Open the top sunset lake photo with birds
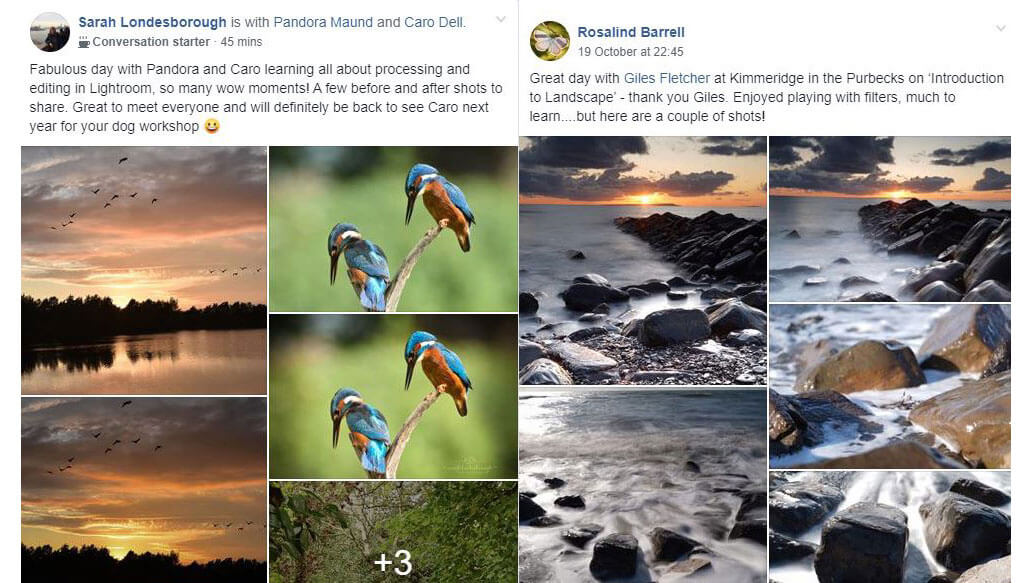This screenshot has width=1024, height=583. click(144, 270)
